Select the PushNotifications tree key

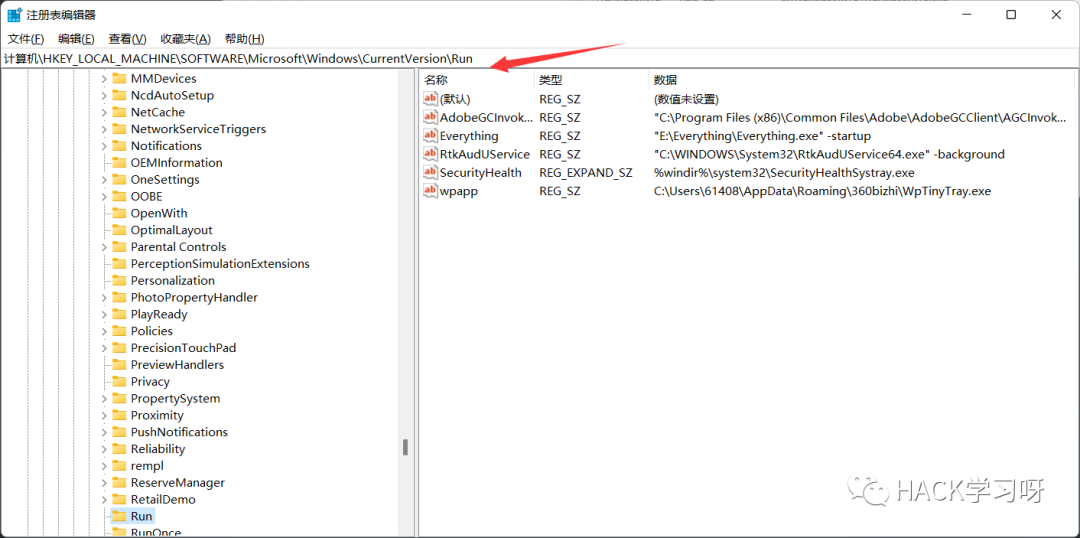(179, 432)
